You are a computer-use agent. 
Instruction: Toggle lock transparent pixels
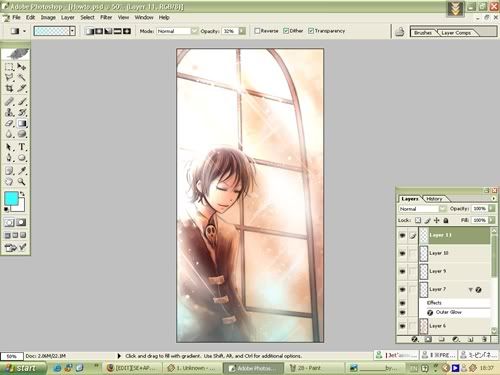(418, 220)
